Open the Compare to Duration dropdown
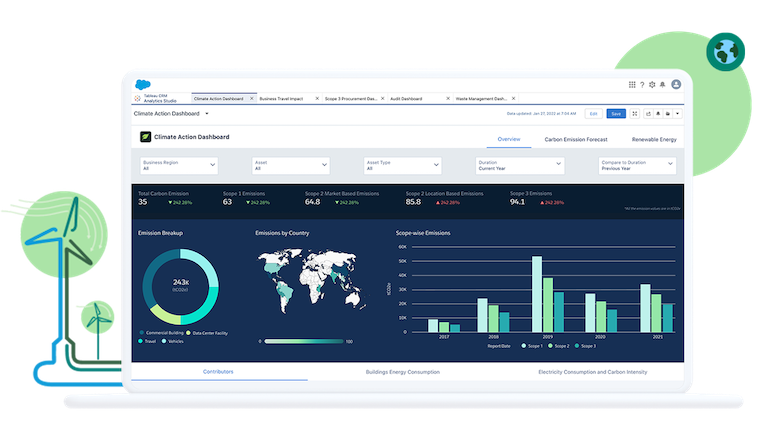 637,165
